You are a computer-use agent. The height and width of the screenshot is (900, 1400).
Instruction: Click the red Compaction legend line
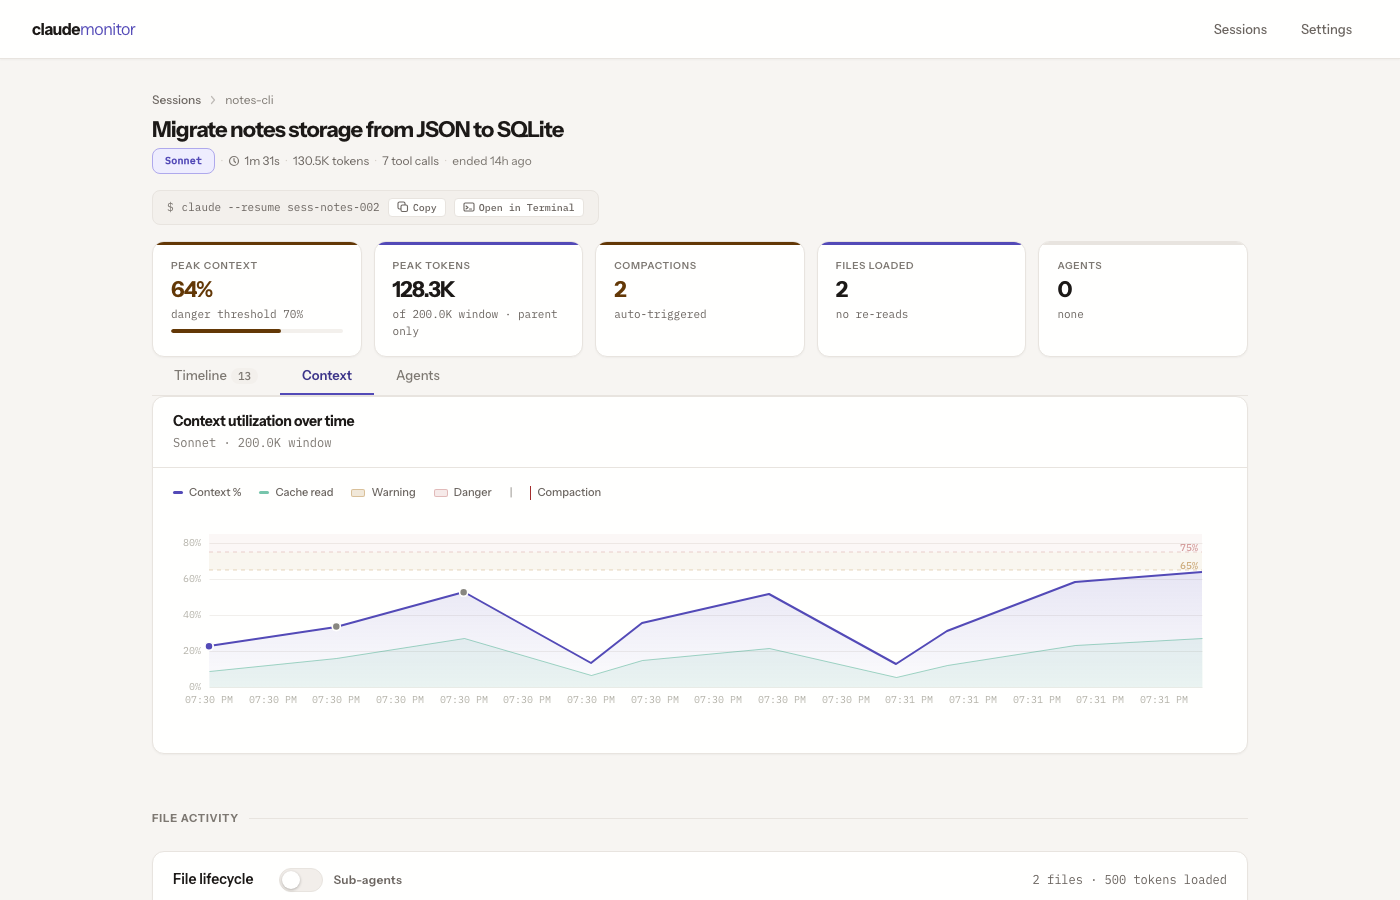tap(530, 492)
